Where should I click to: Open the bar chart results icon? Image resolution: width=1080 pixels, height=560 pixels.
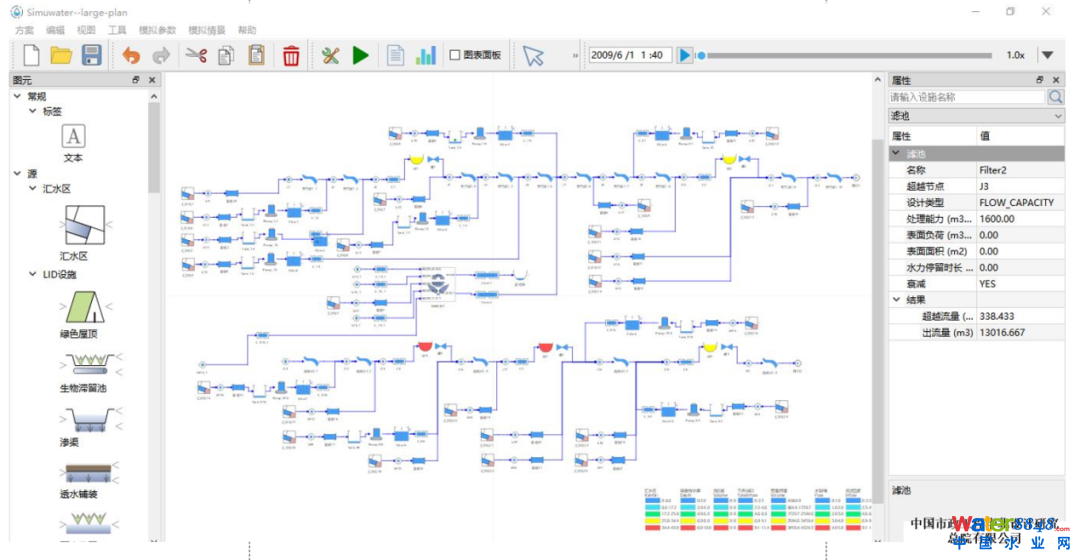(427, 56)
